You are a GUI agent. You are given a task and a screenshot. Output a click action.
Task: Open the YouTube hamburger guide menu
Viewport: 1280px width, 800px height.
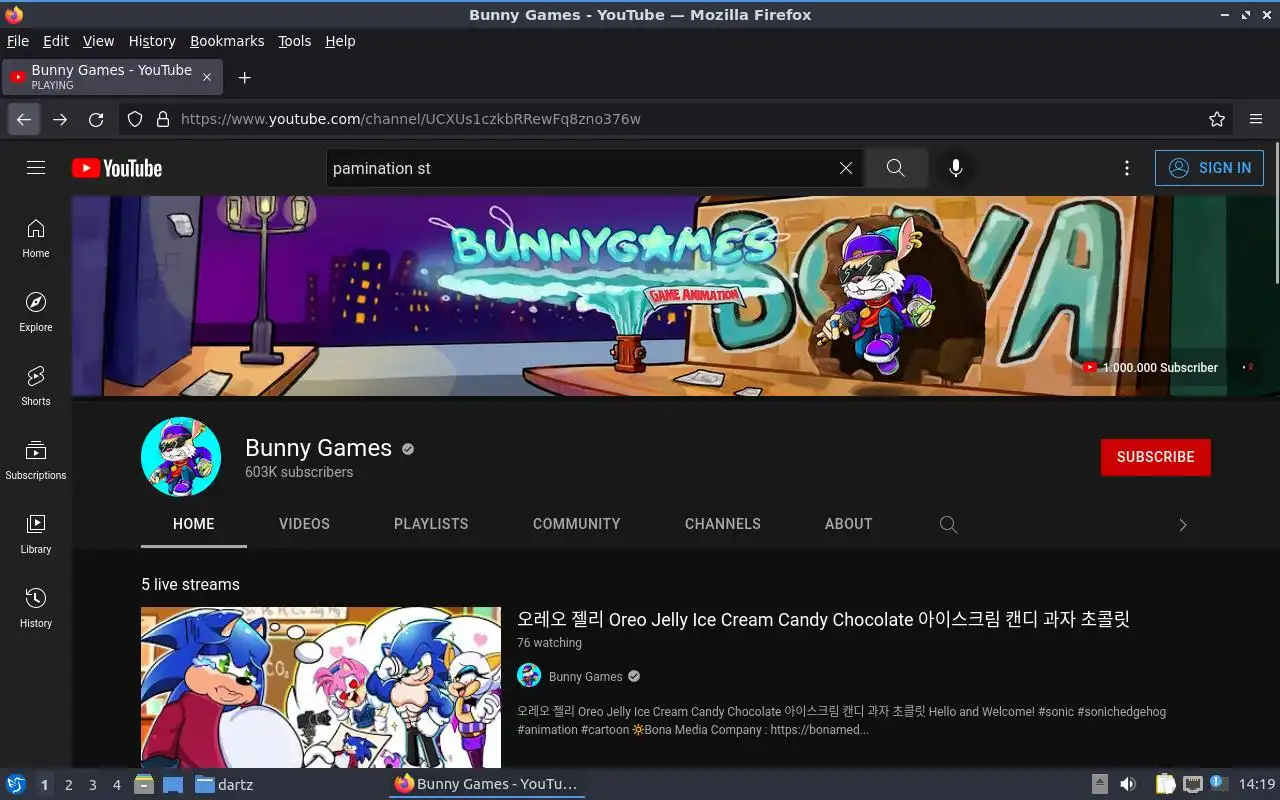tap(36, 168)
